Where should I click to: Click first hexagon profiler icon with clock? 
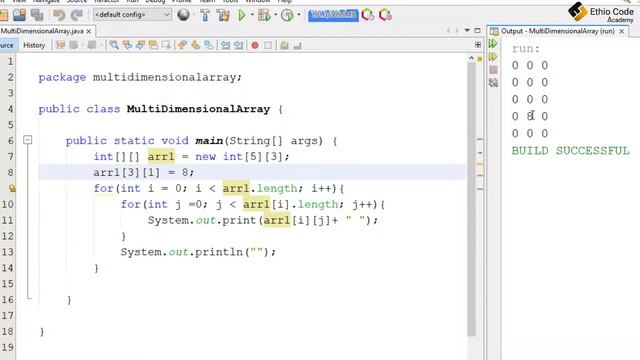point(368,16)
